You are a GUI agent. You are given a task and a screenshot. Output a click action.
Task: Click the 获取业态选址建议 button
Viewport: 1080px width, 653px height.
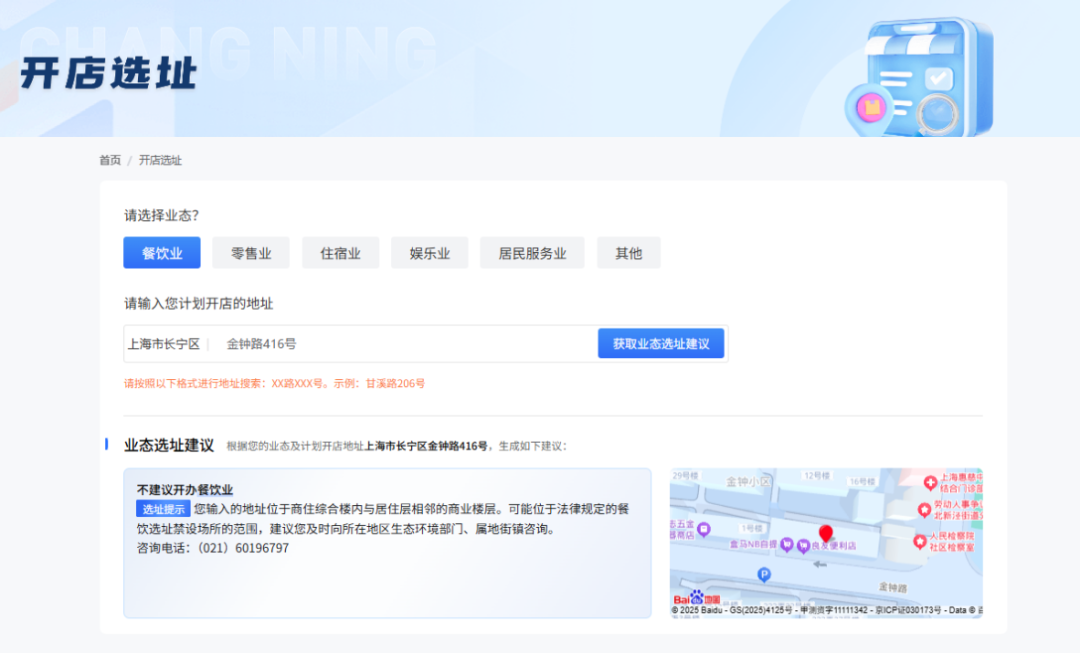tap(661, 342)
